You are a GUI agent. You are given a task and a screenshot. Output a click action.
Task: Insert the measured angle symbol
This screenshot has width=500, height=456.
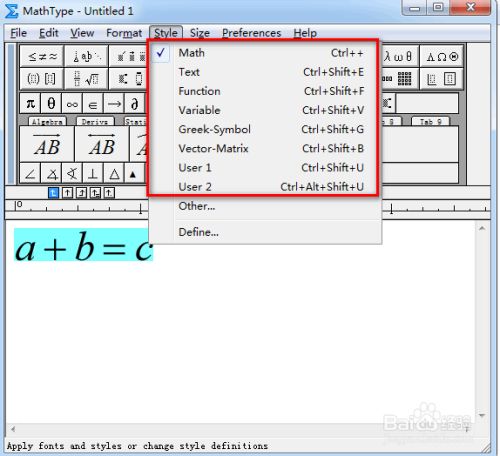[51, 173]
